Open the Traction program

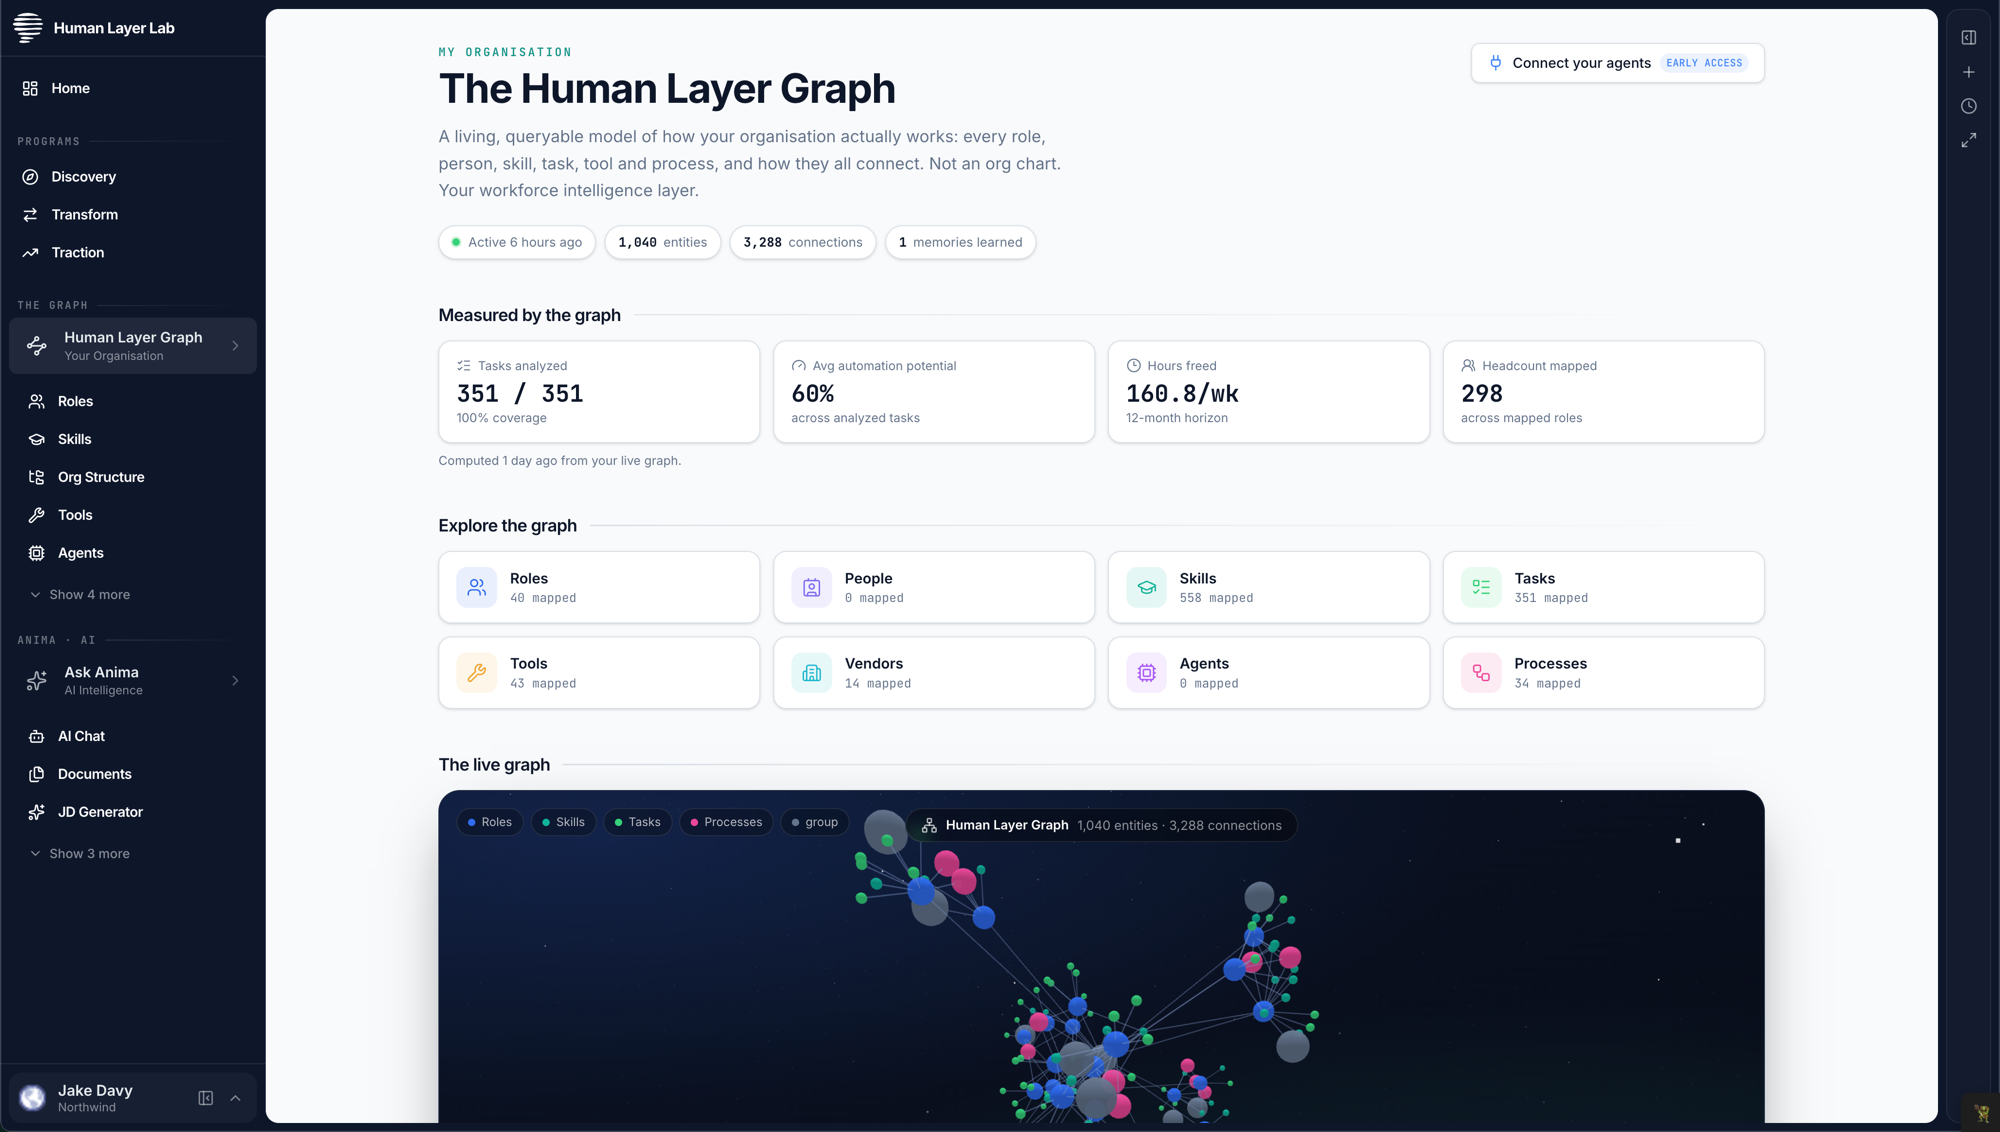pyautogui.click(x=133, y=253)
